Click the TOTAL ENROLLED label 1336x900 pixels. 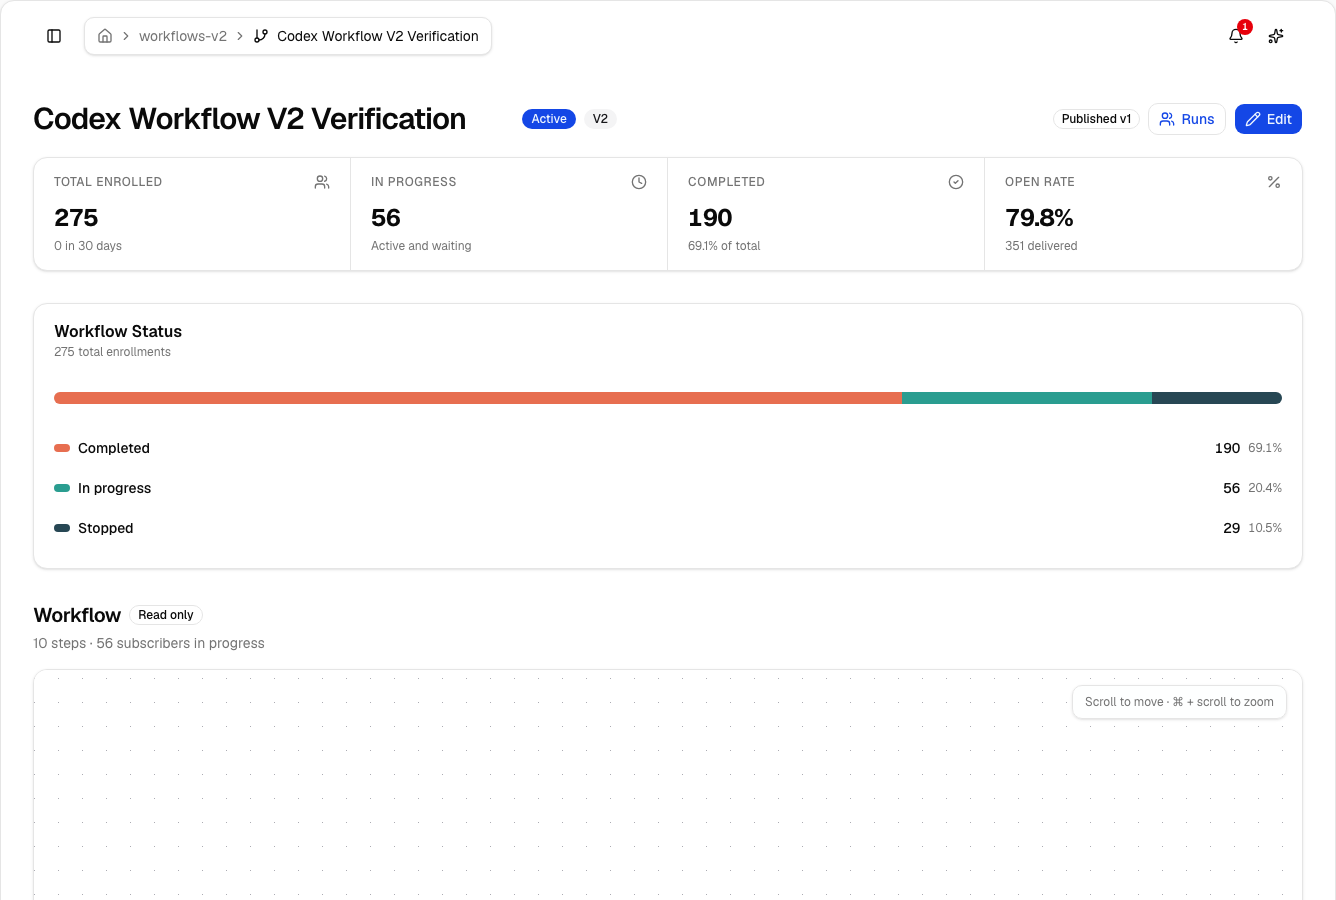pos(108,182)
